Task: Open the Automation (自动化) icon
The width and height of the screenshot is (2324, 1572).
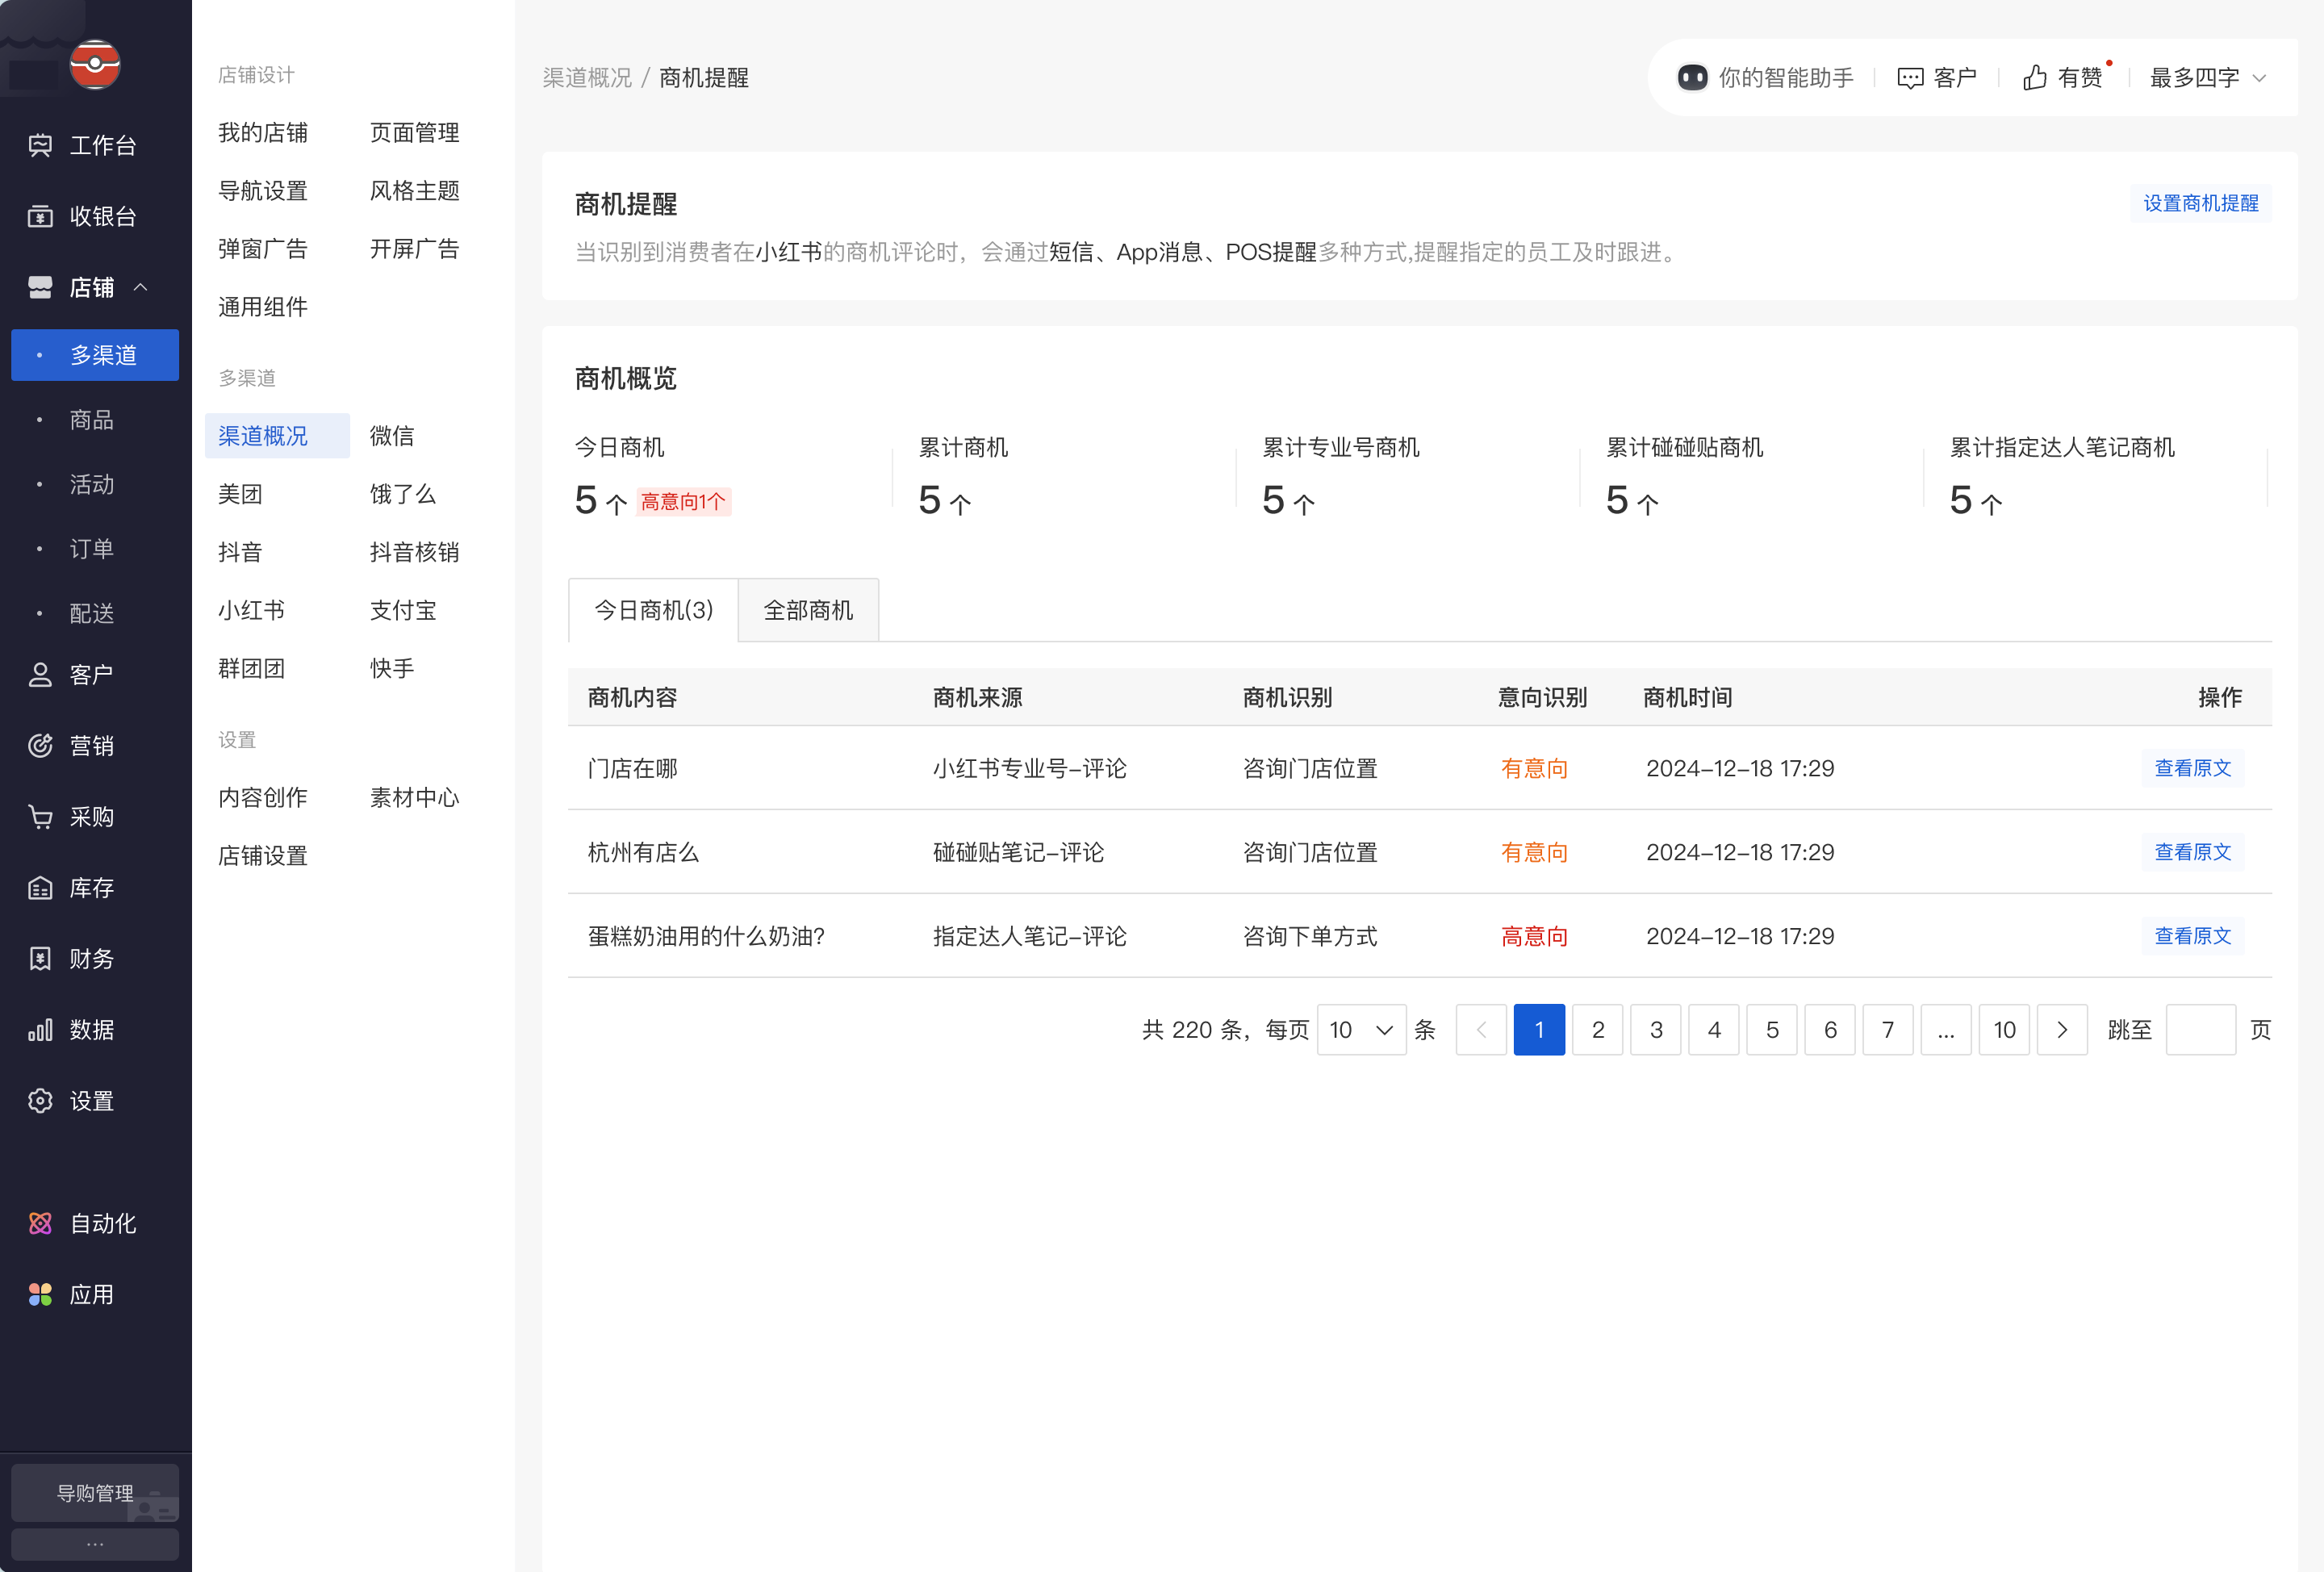Action: [x=40, y=1224]
